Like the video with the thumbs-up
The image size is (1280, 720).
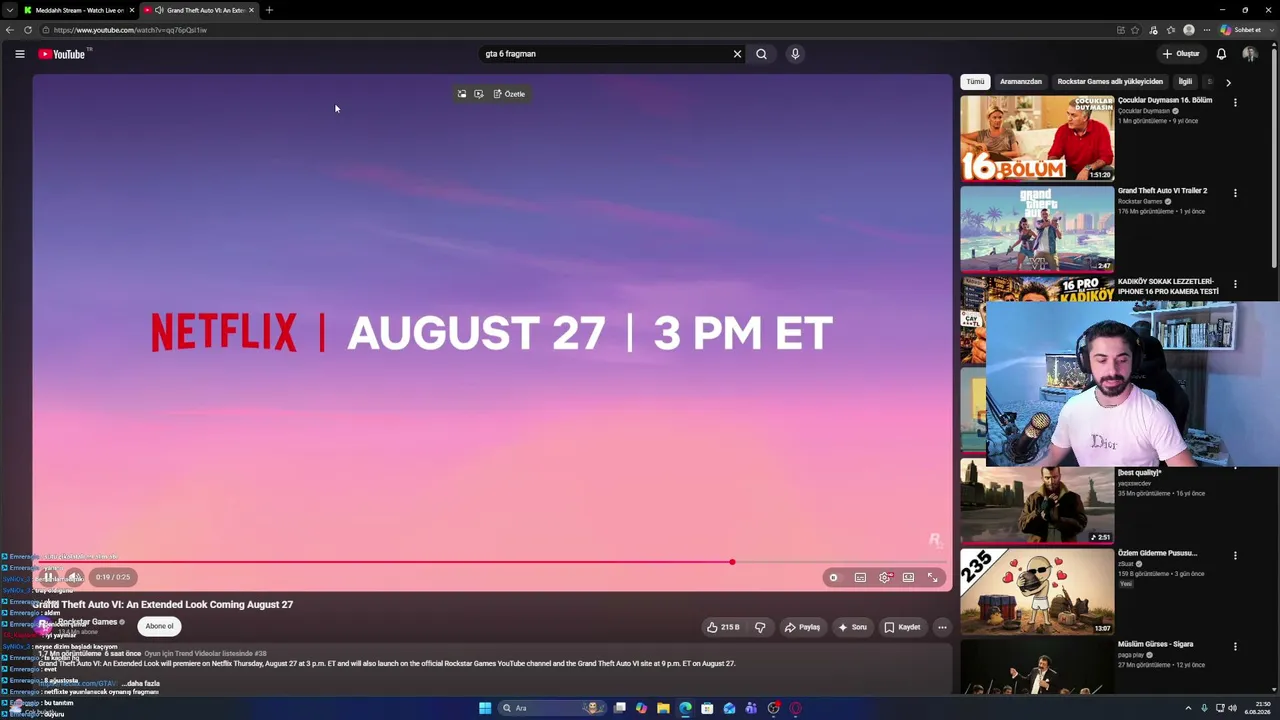click(x=723, y=627)
